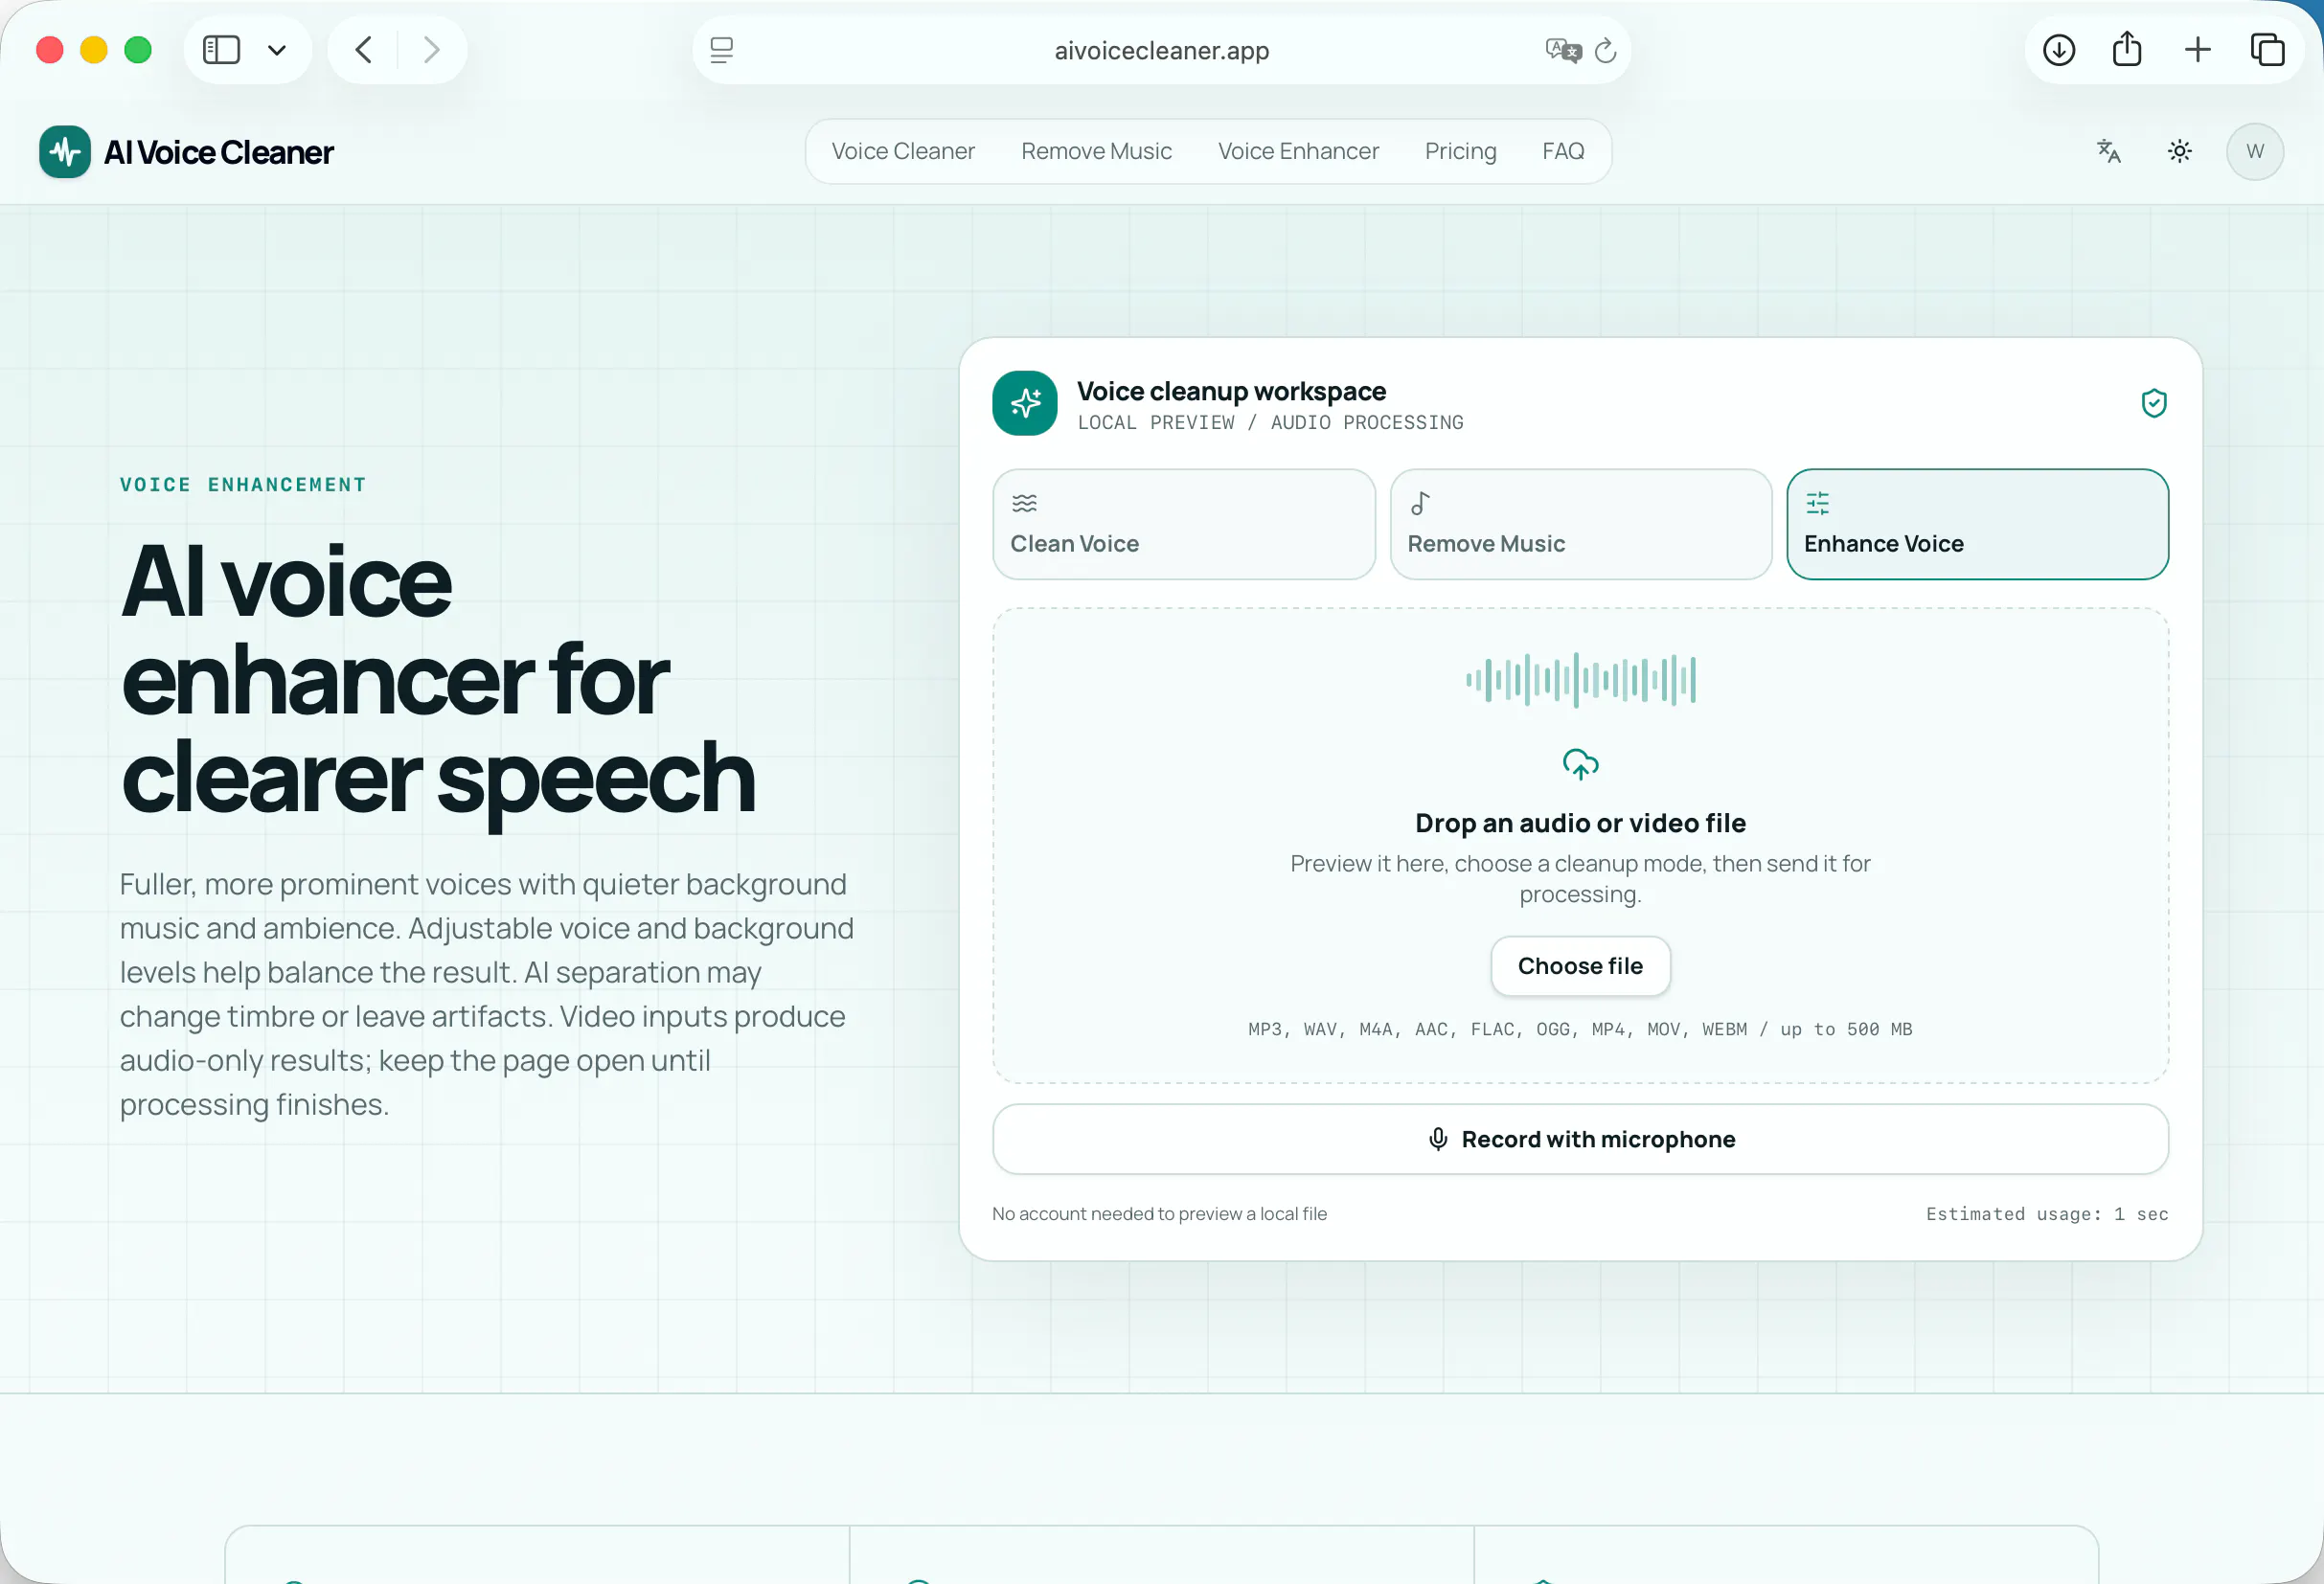
Task: Click the 'VOICE ENHANCEMENT' label
Action: pyautogui.click(x=243, y=485)
